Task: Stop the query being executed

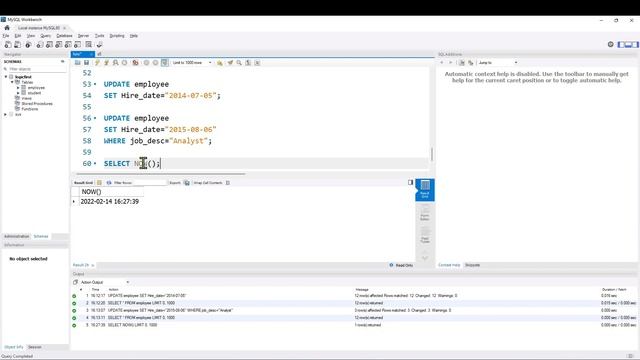Action: click(x=124, y=62)
